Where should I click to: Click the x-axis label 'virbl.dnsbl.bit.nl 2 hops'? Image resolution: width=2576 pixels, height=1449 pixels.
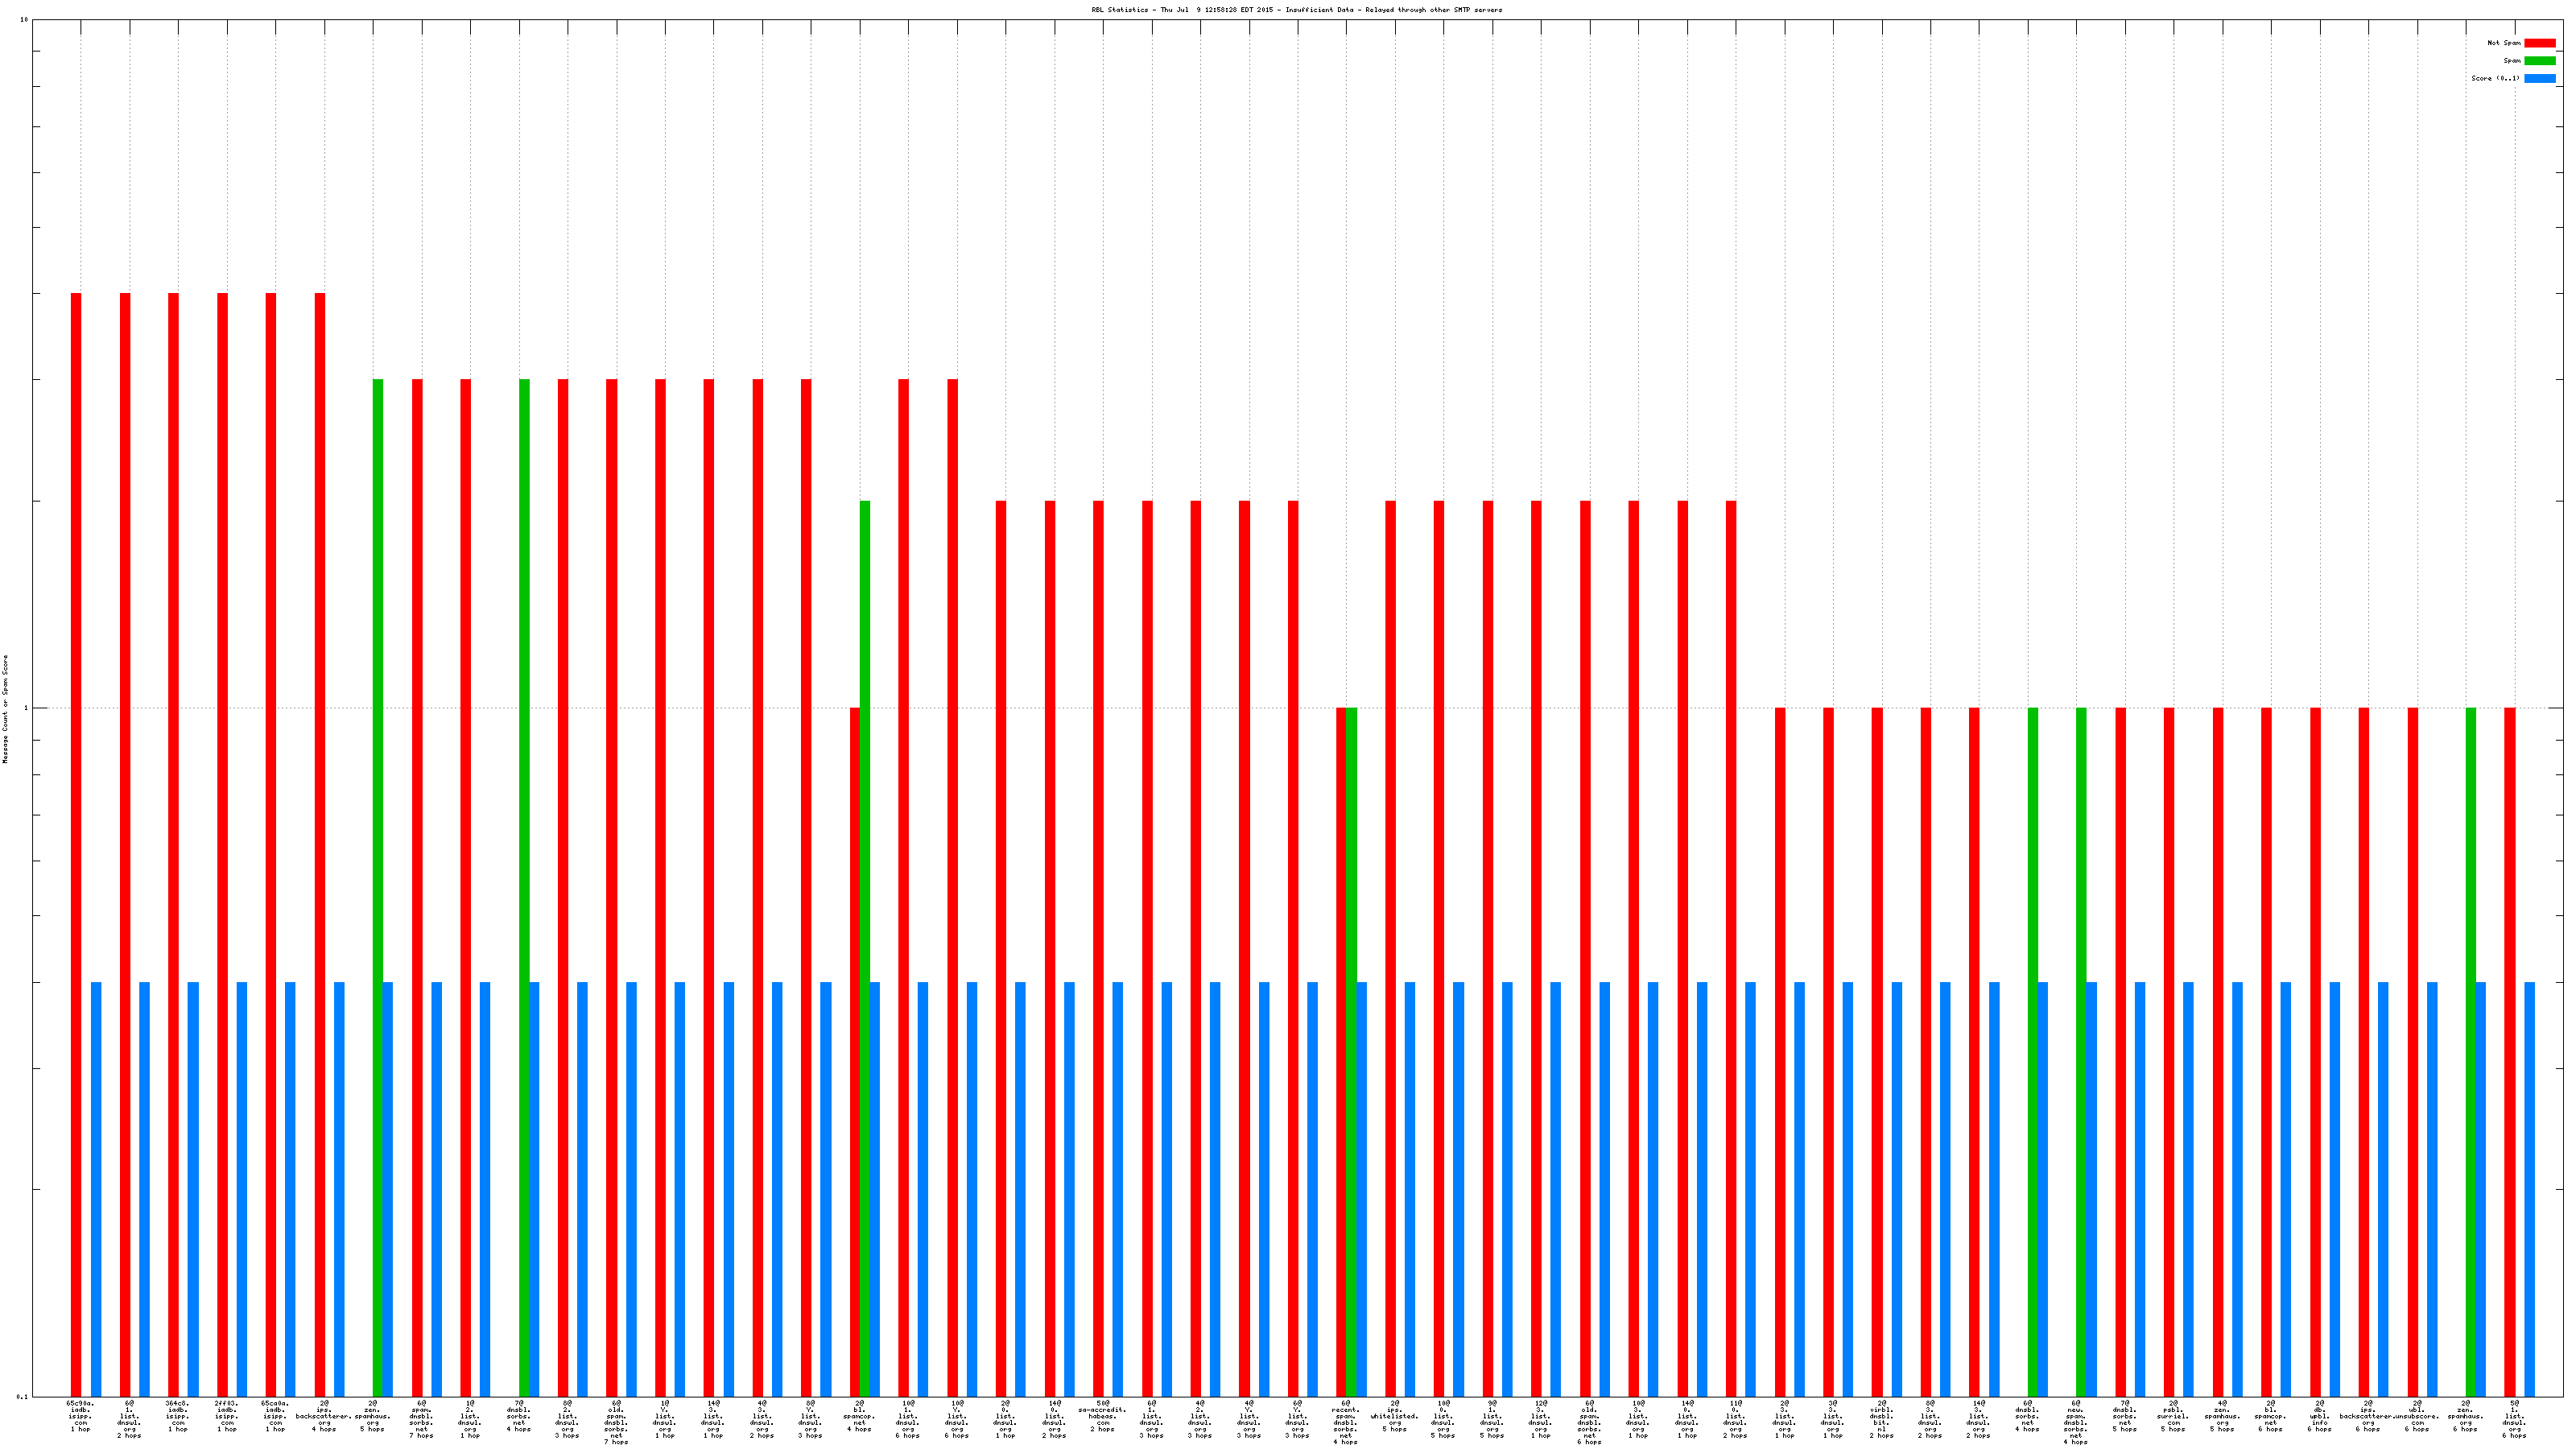click(1881, 1419)
